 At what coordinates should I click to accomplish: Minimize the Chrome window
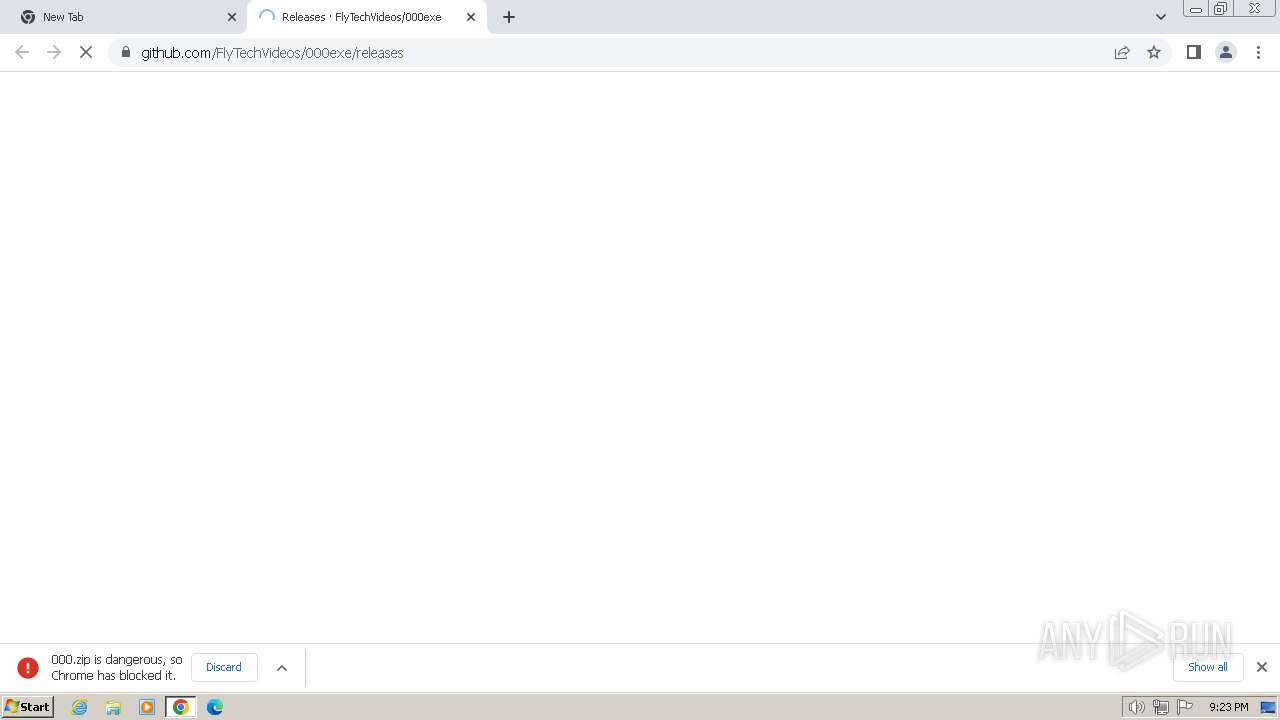click(1196, 9)
